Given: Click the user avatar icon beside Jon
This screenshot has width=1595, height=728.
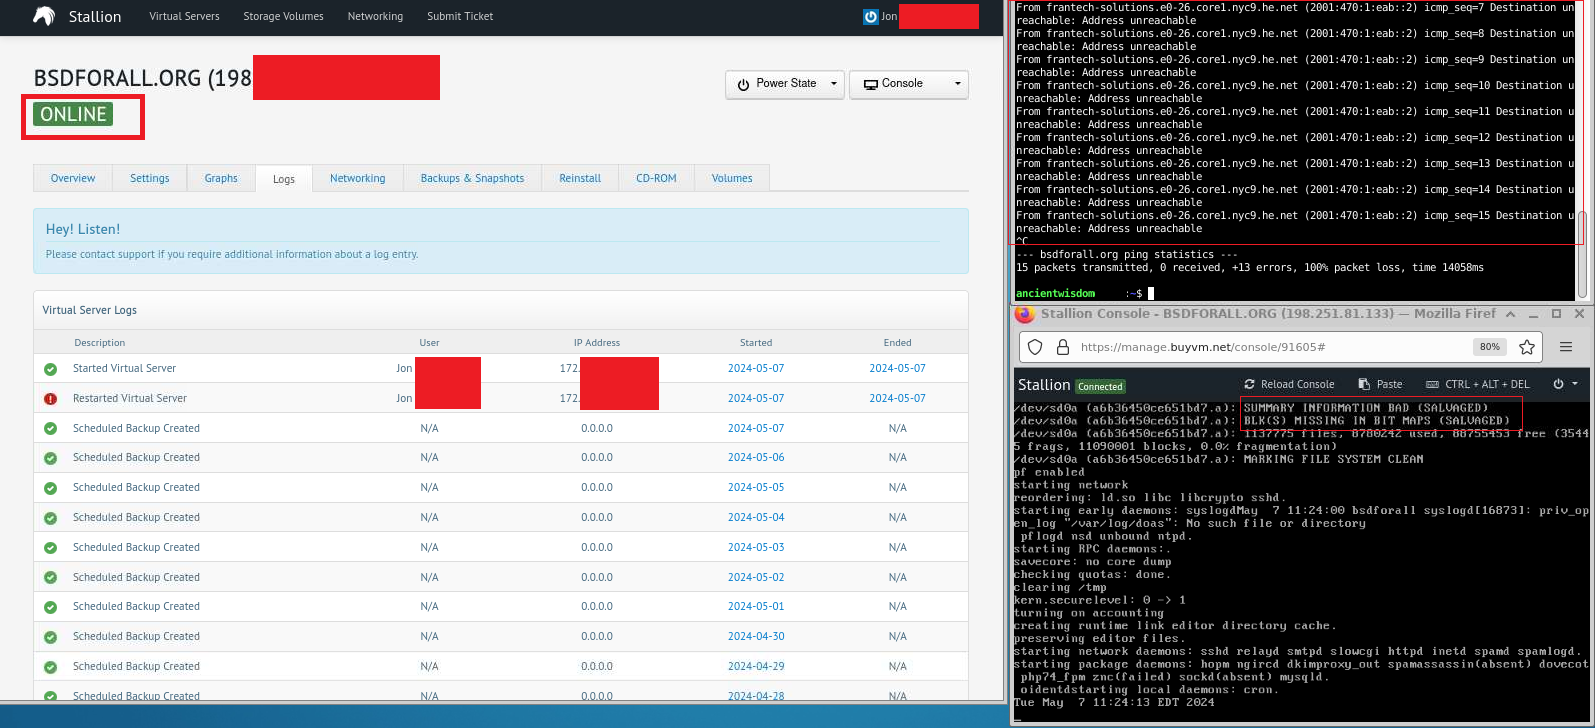Looking at the screenshot, I should click(x=871, y=17).
